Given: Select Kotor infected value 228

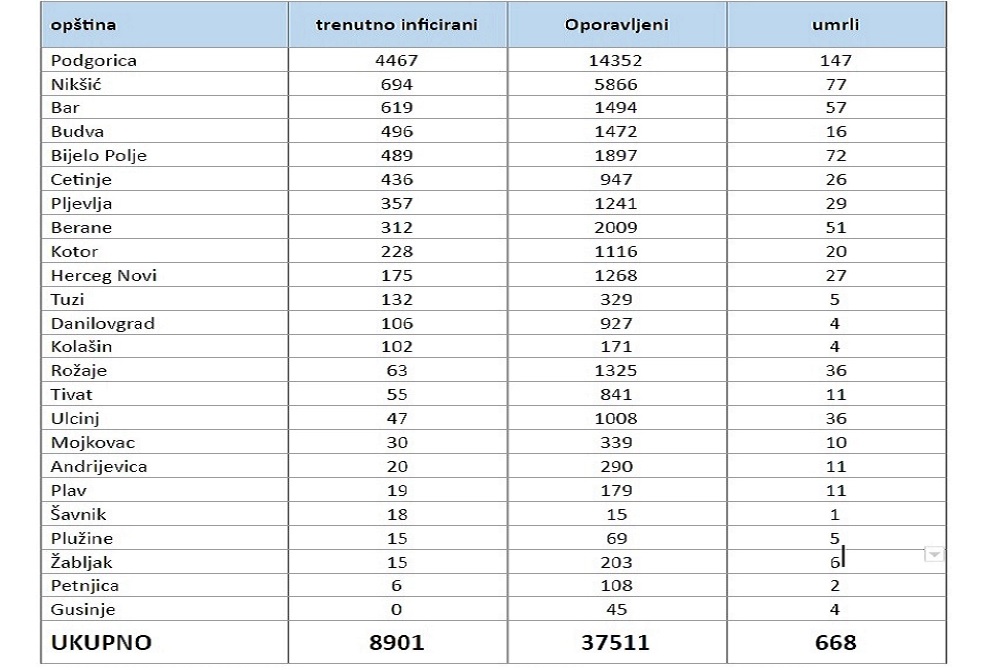Looking at the screenshot, I should tap(396, 252).
